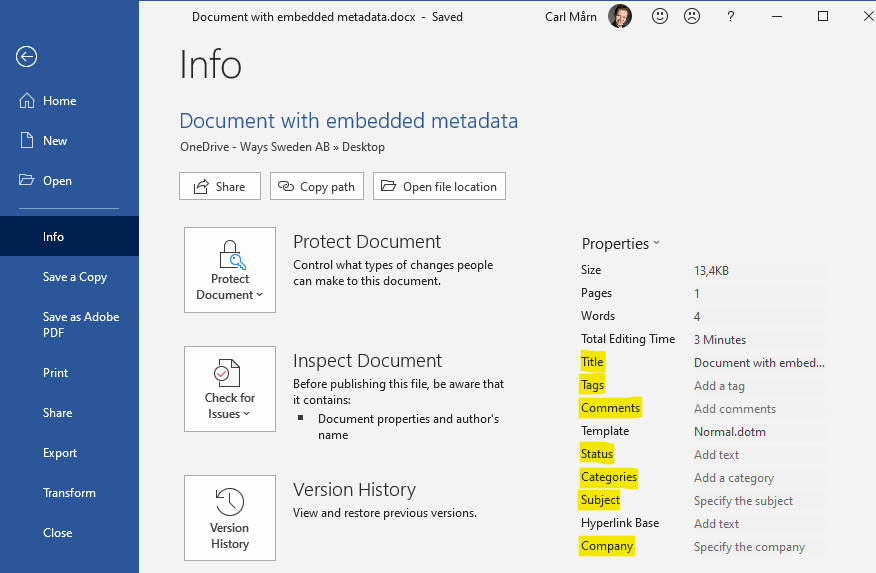Select New in the sidebar
This screenshot has width=876, height=573.
pyautogui.click(x=55, y=141)
